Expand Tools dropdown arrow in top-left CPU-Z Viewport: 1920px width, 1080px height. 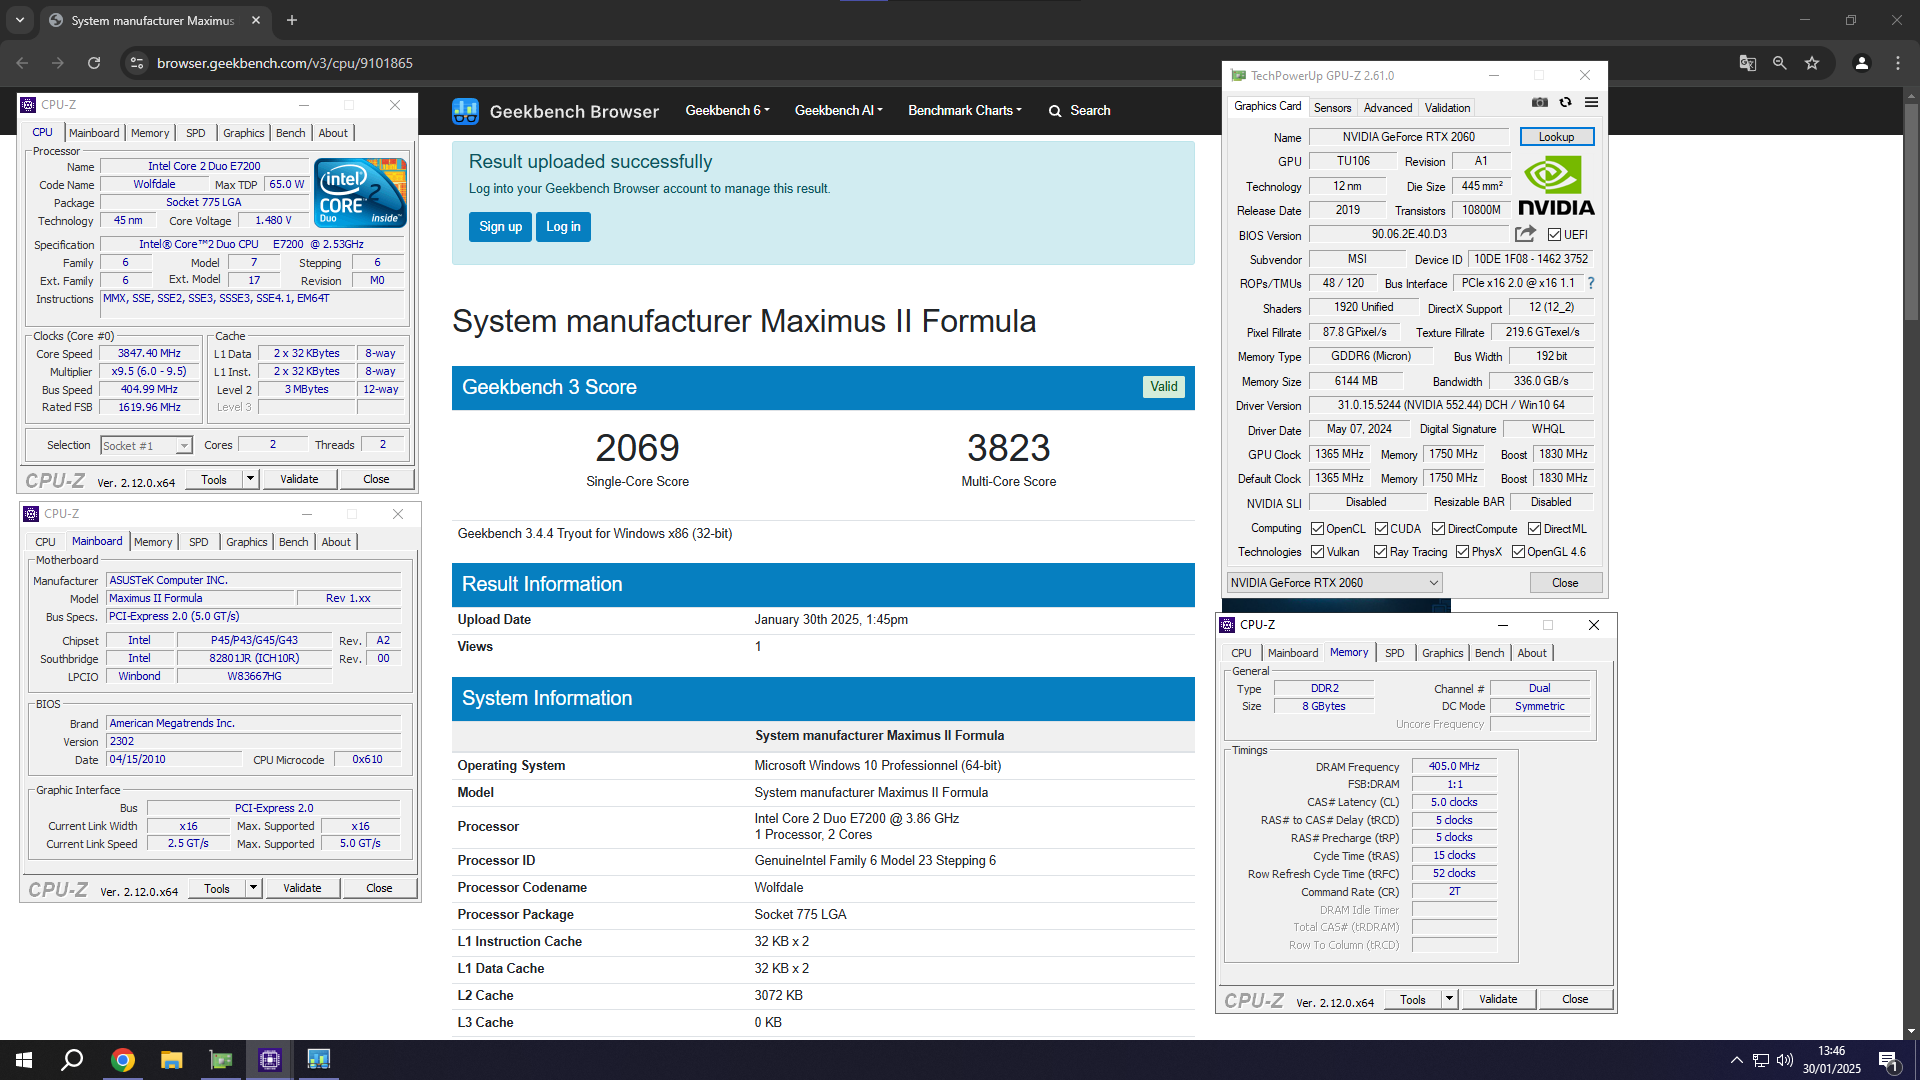coord(250,479)
